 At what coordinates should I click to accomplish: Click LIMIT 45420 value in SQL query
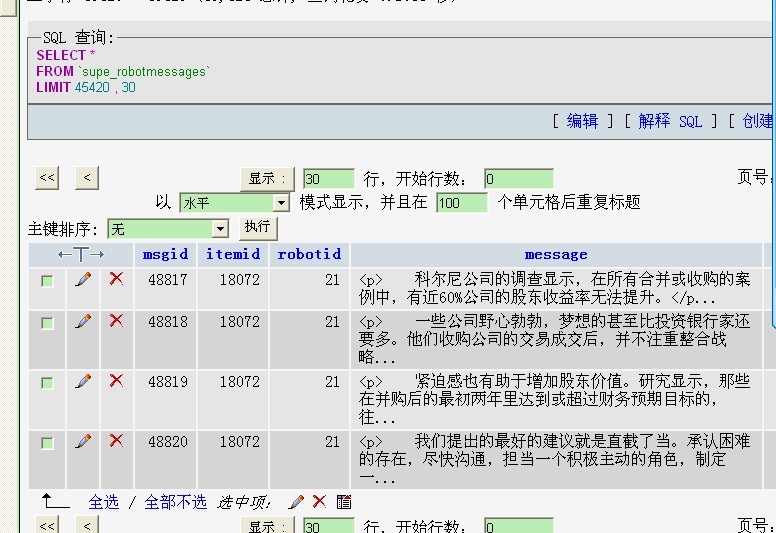92,88
